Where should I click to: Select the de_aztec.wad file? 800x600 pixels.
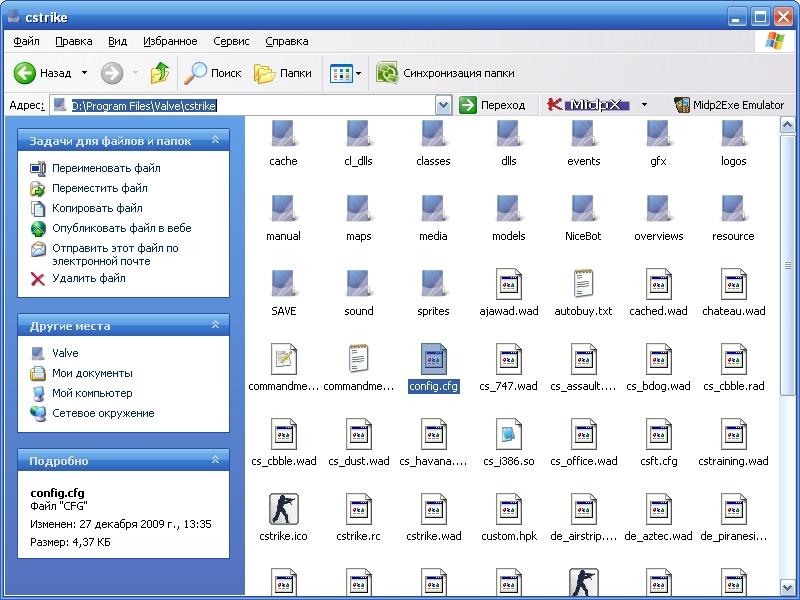pos(658,518)
